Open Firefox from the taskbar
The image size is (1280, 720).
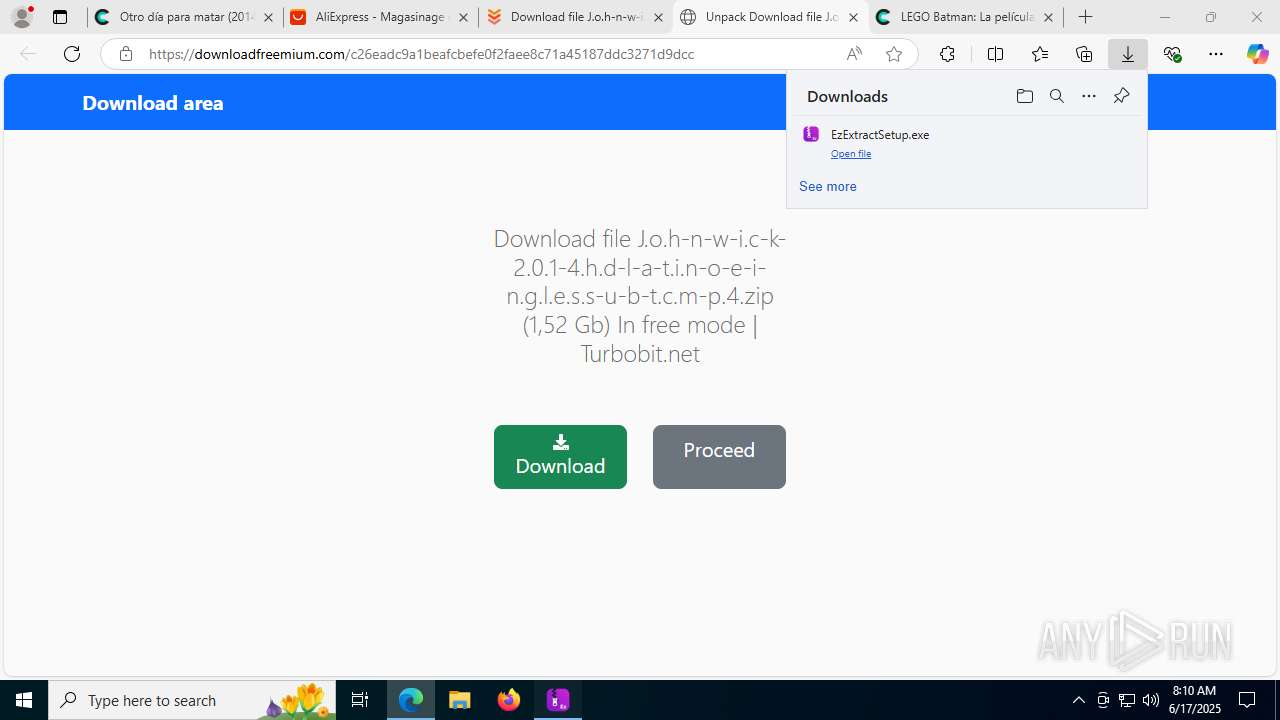point(509,700)
